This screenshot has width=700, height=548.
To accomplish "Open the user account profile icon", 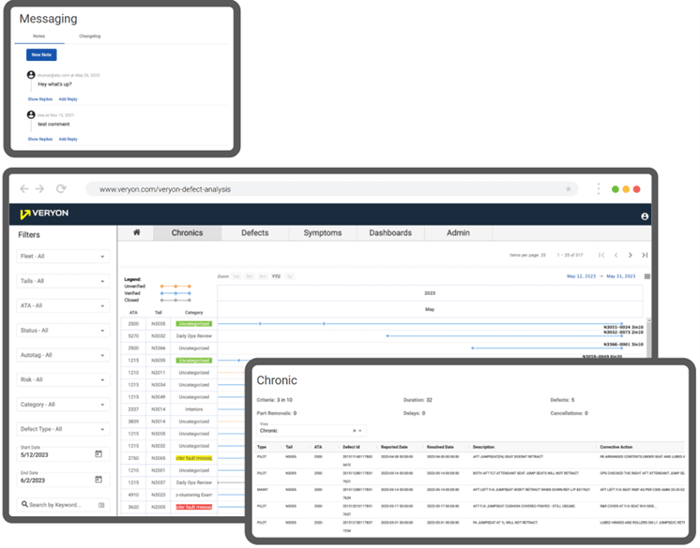I will point(645,215).
